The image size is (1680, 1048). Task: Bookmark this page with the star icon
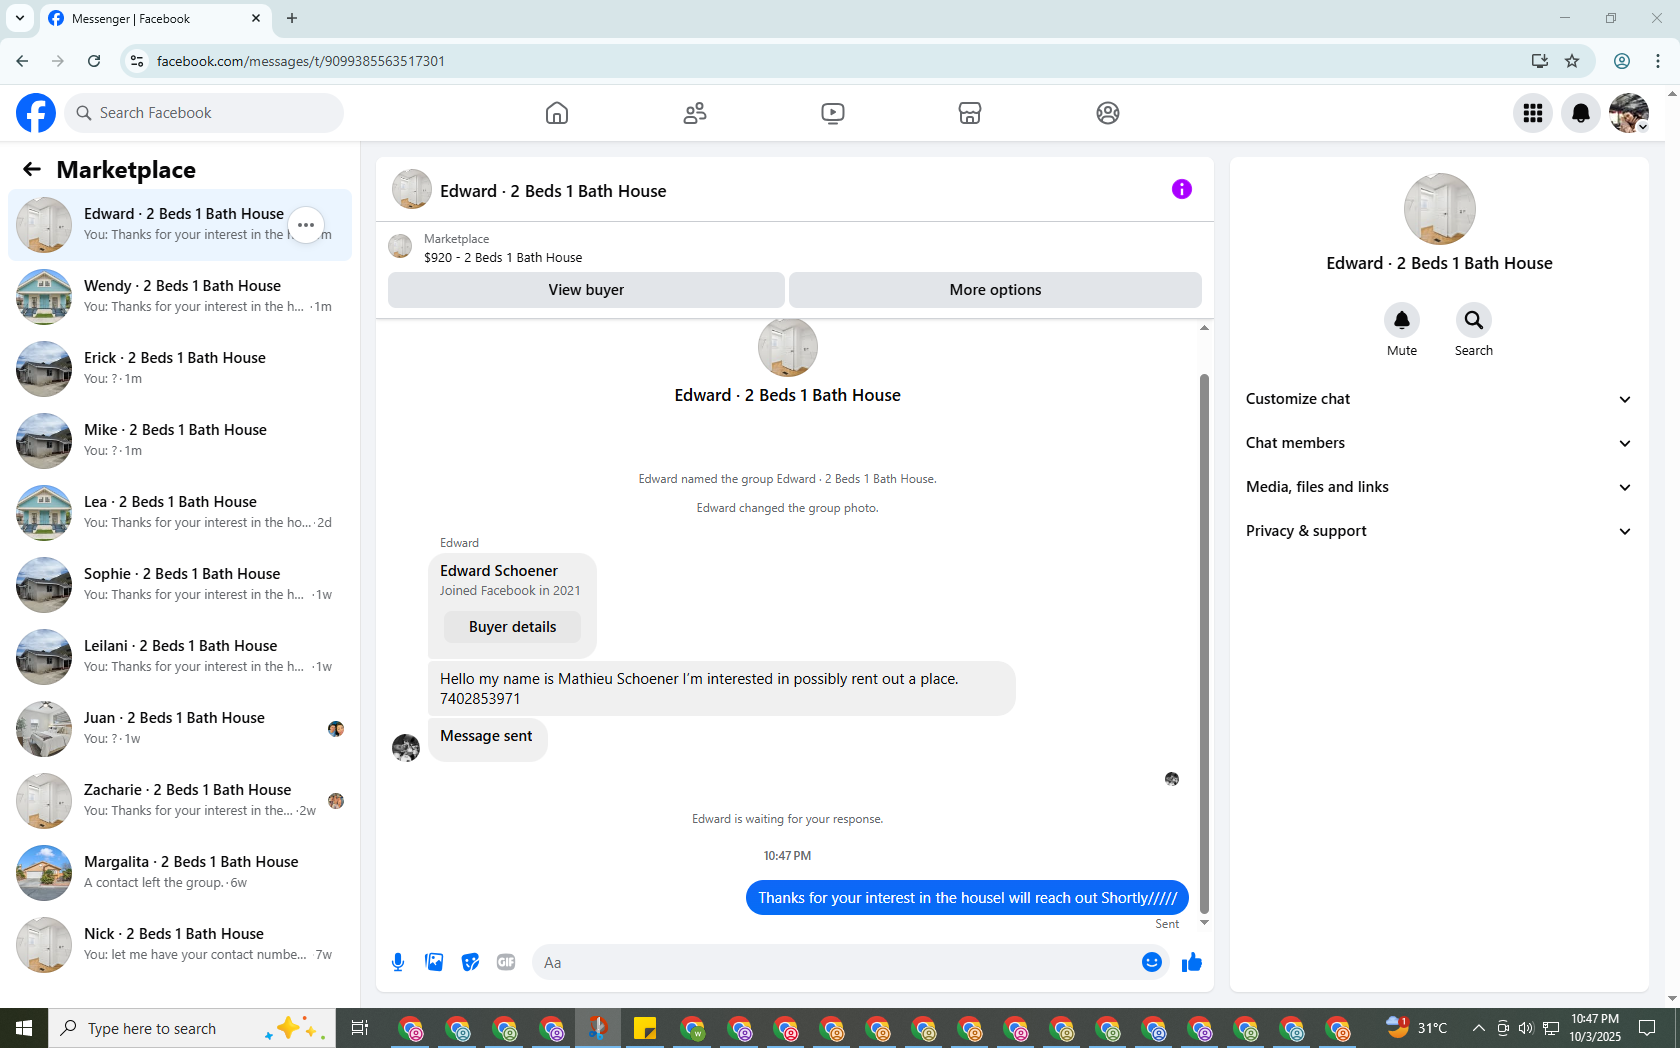click(x=1572, y=61)
